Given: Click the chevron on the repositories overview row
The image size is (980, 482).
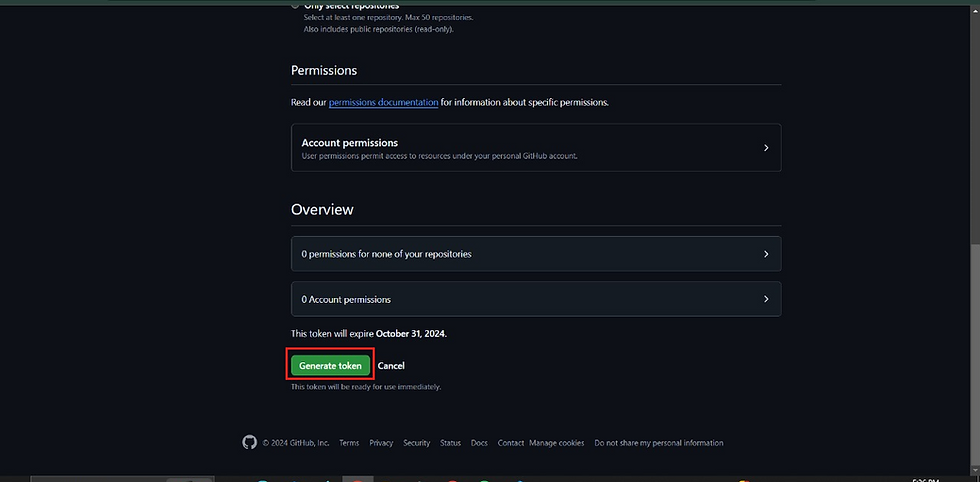Looking at the screenshot, I should tap(766, 254).
